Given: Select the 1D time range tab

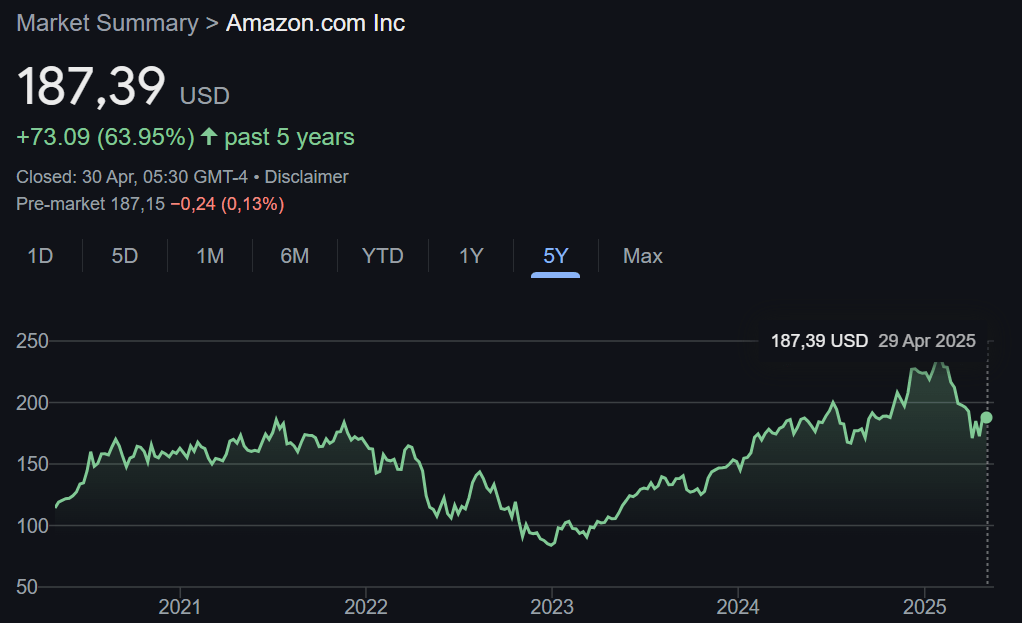Looking at the screenshot, I should point(40,256).
